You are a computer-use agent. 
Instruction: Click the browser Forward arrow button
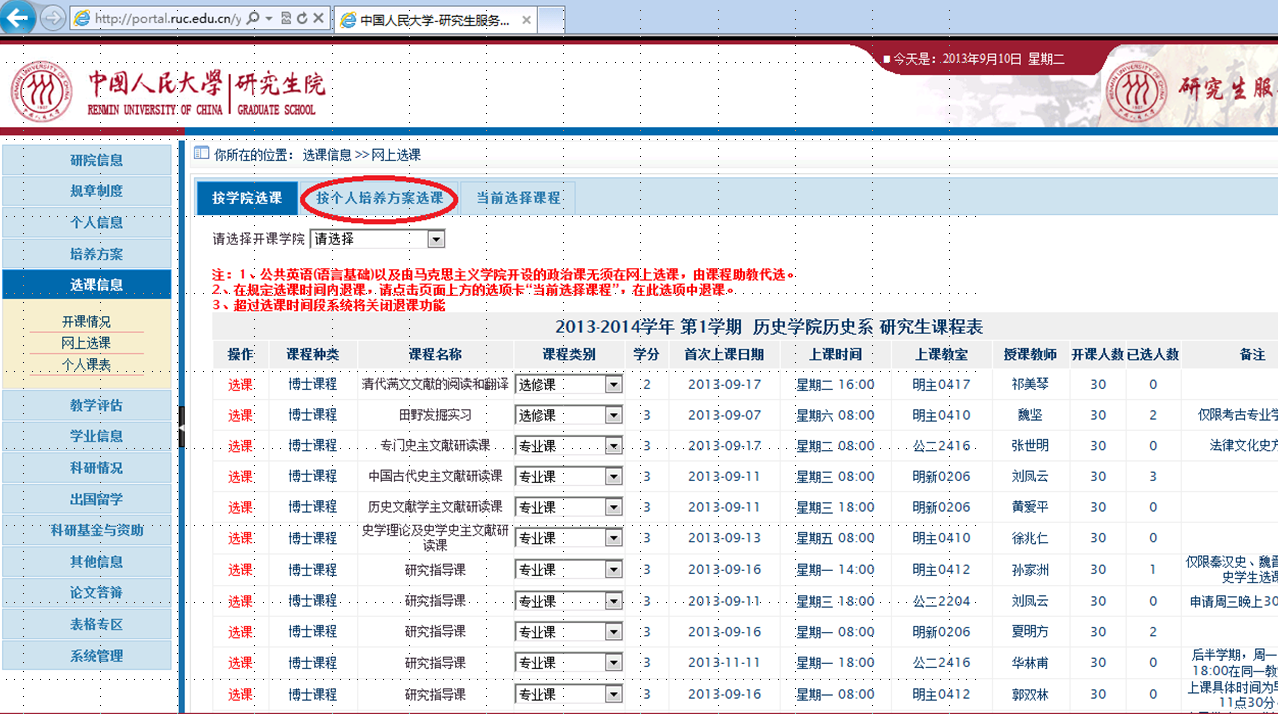coord(52,19)
